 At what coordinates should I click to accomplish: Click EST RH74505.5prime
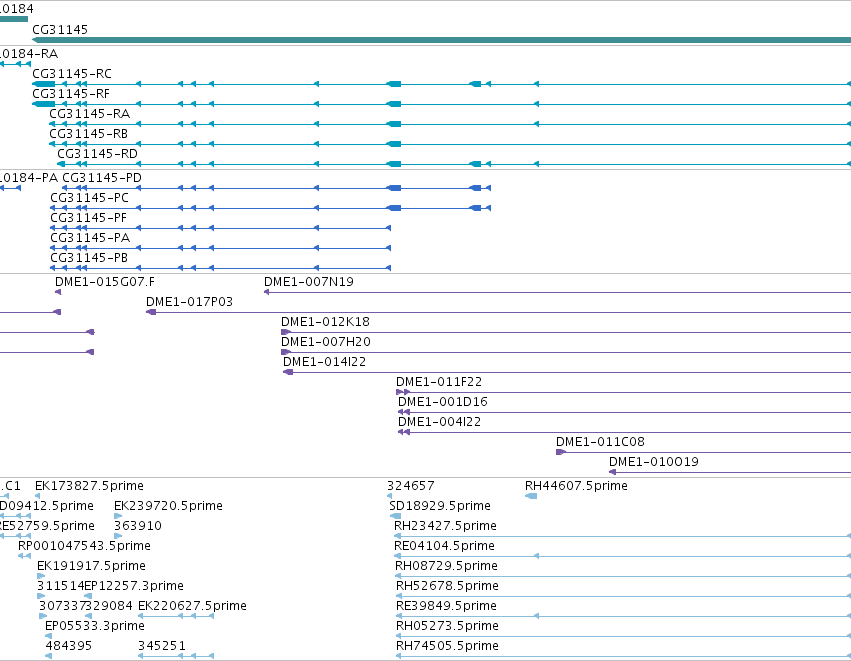(x=447, y=647)
